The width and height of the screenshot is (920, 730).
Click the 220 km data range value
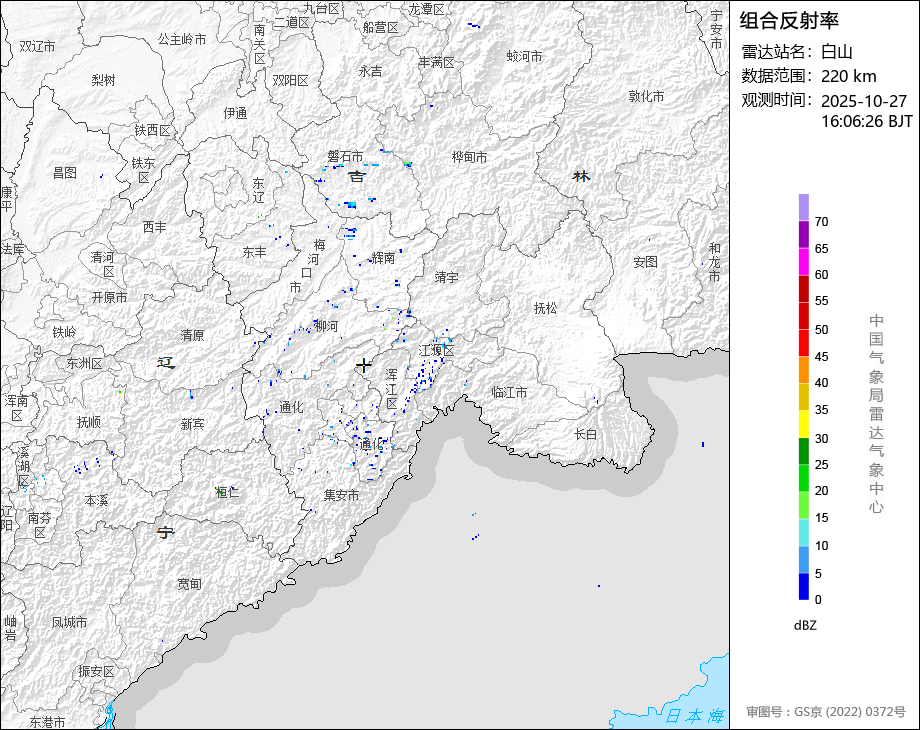848,76
